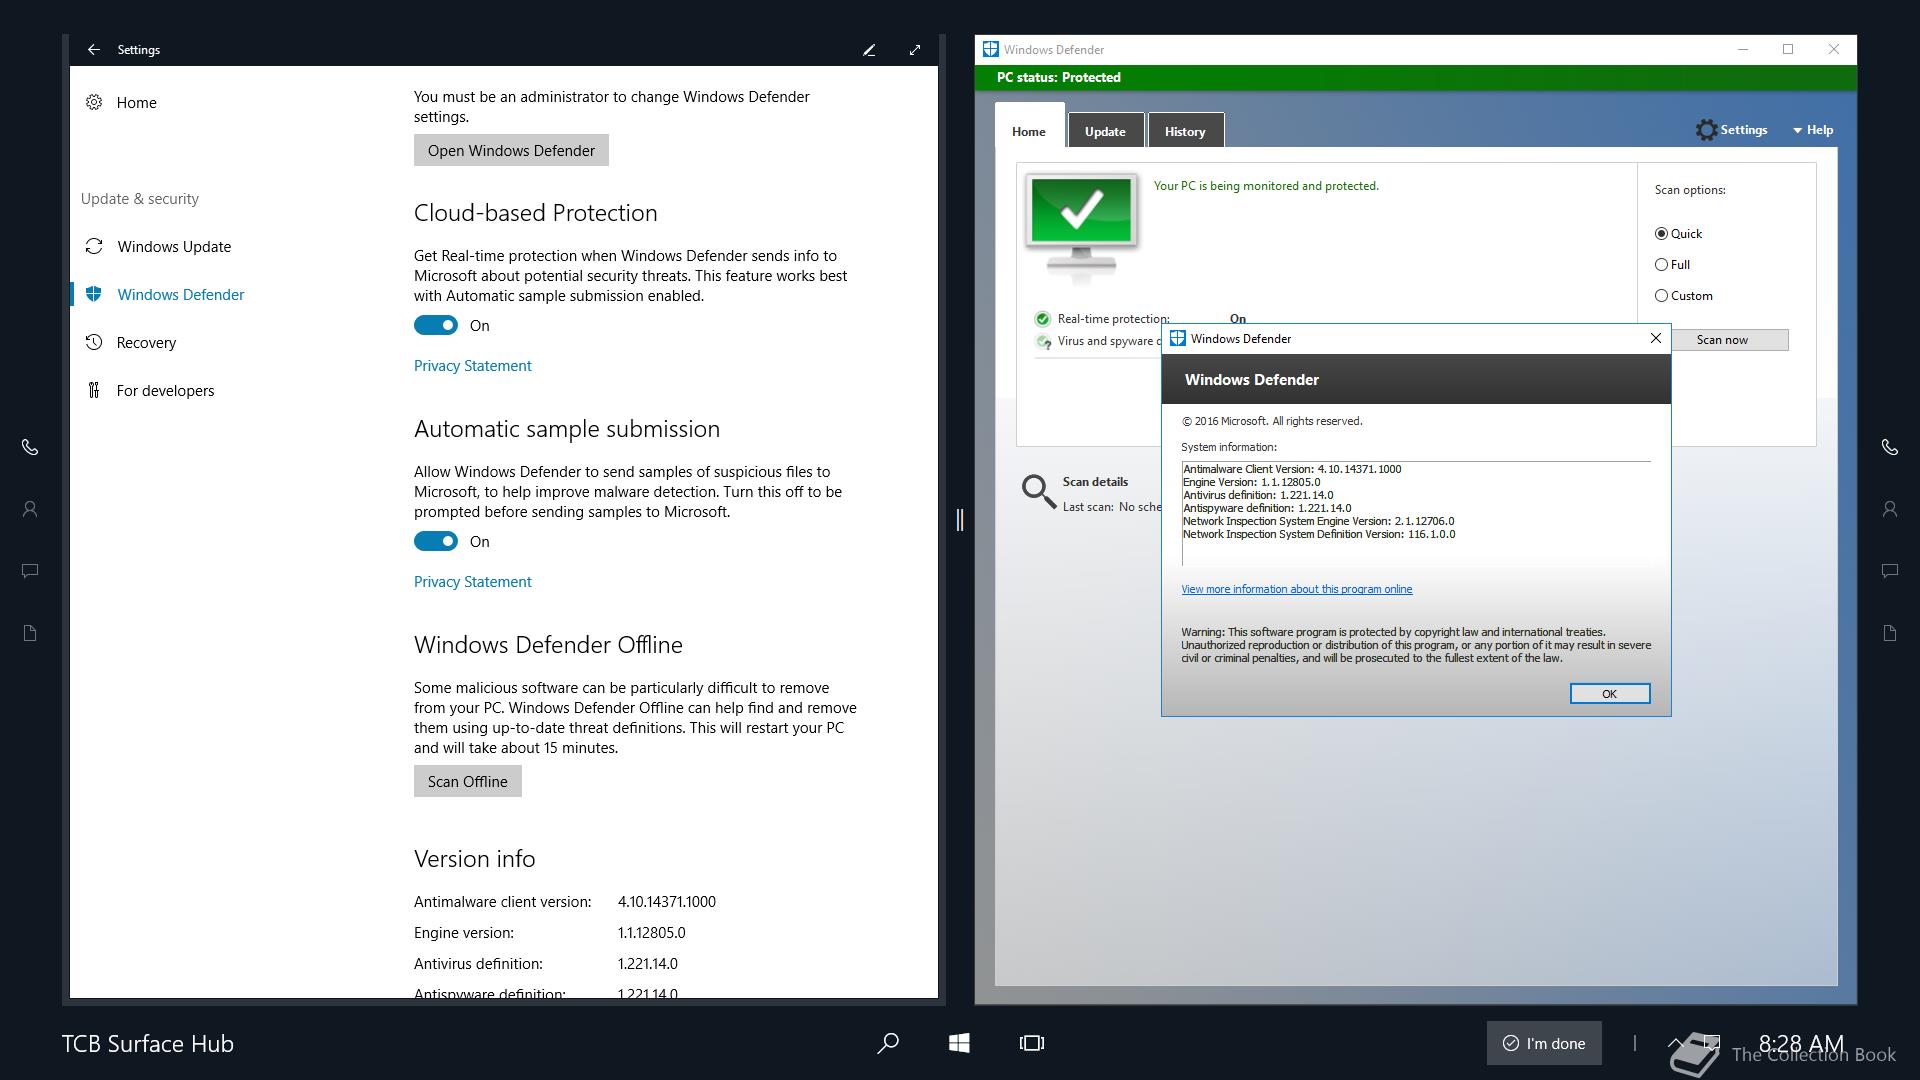The width and height of the screenshot is (1920, 1080).
Task: Turn off Automatic sample submission toggle
Action: click(436, 541)
